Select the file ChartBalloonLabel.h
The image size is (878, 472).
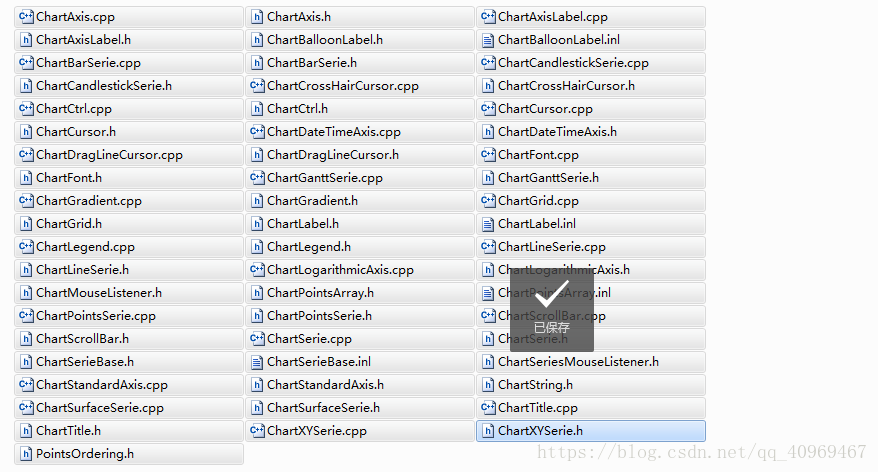pyautogui.click(x=359, y=40)
